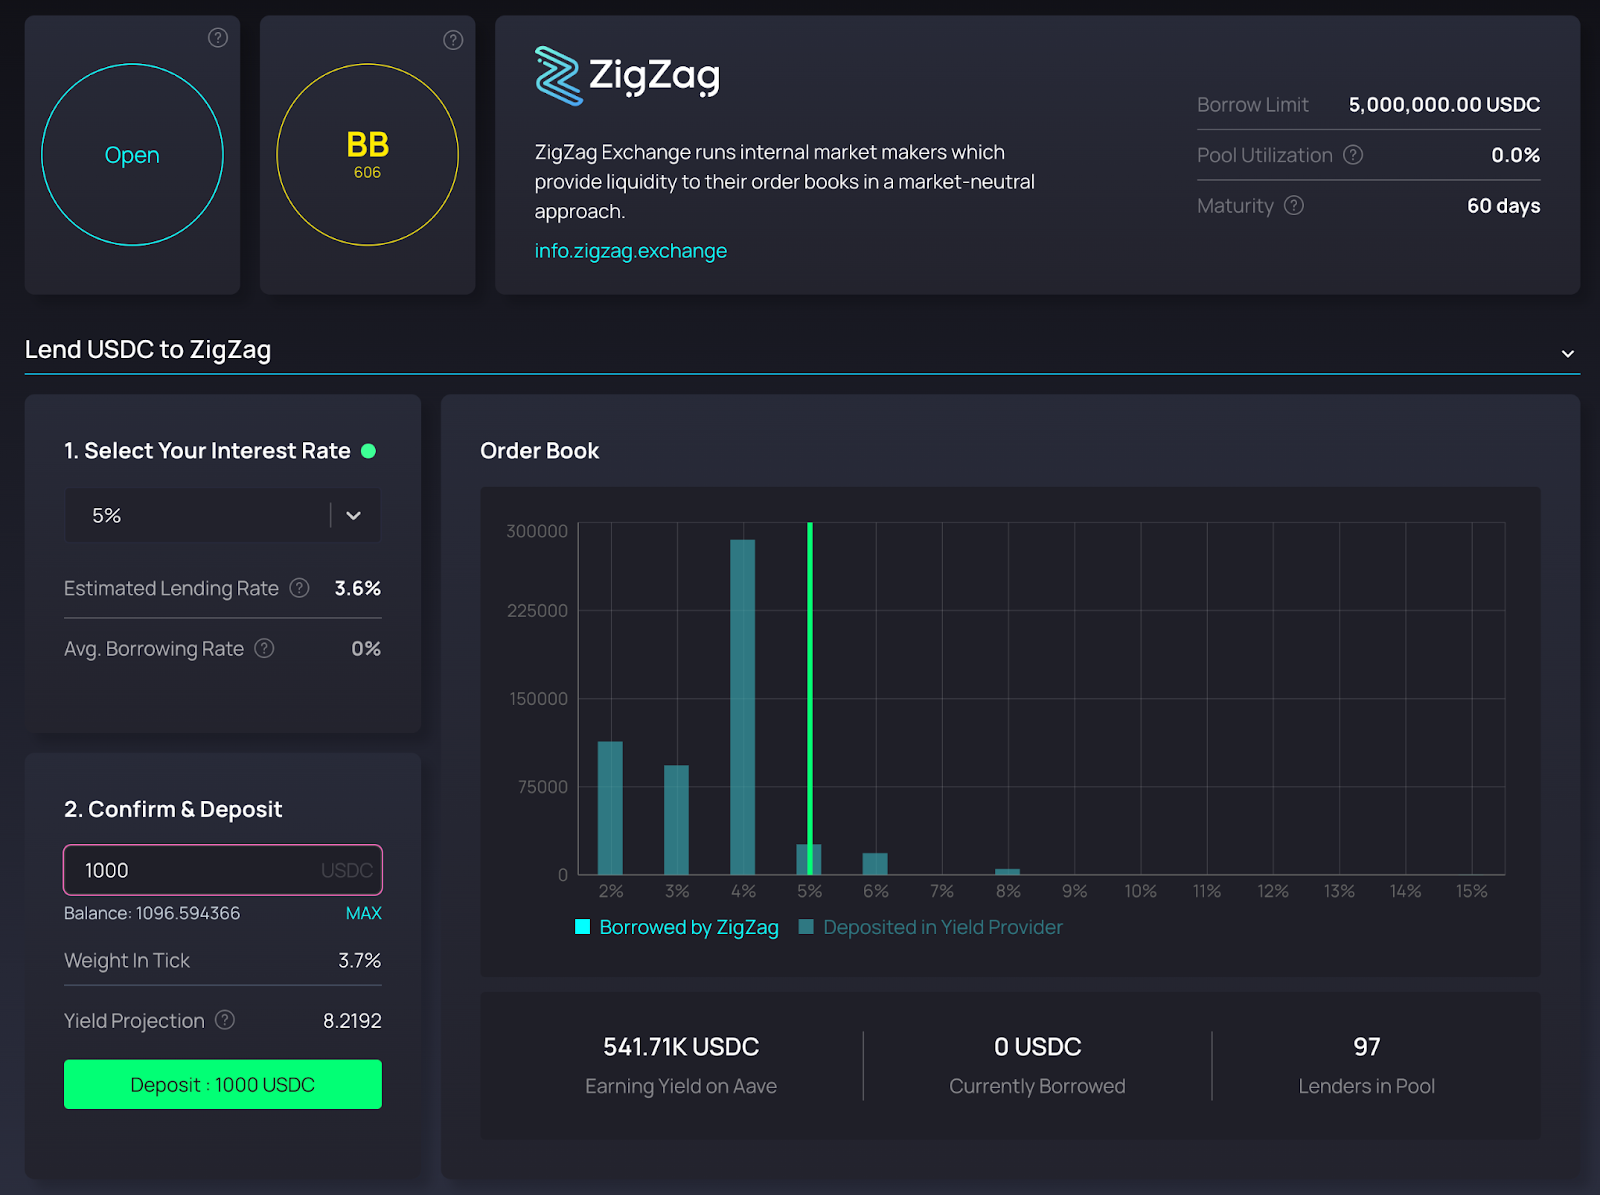
Task: Toggle Borrowed by ZigZag legend entry
Action: (677, 927)
